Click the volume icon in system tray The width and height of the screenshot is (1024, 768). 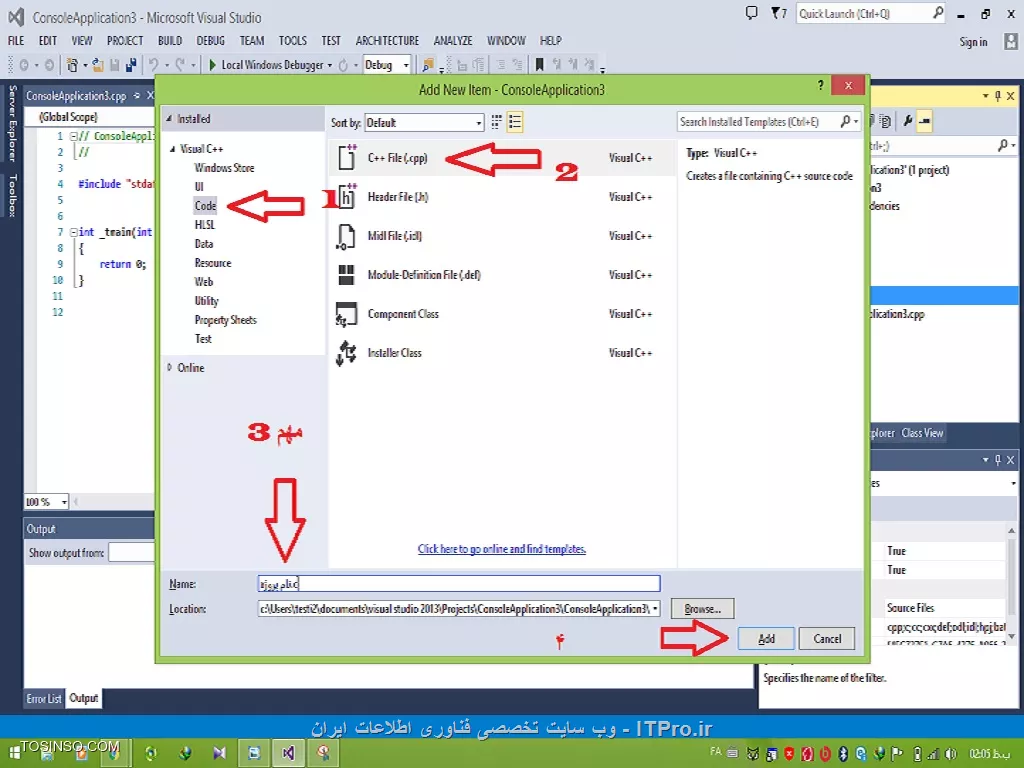(950, 754)
